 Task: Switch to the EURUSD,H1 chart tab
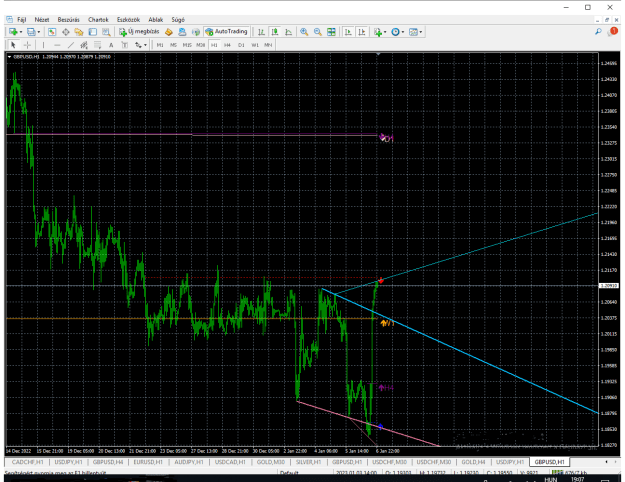coord(148,462)
